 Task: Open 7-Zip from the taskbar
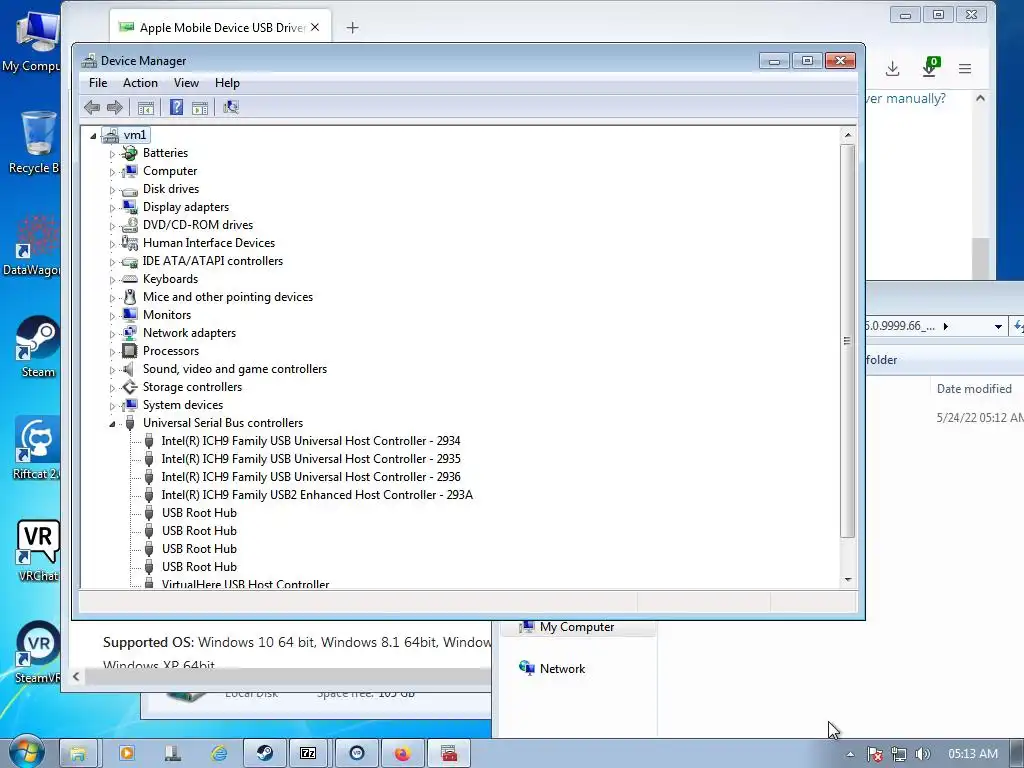pos(308,754)
